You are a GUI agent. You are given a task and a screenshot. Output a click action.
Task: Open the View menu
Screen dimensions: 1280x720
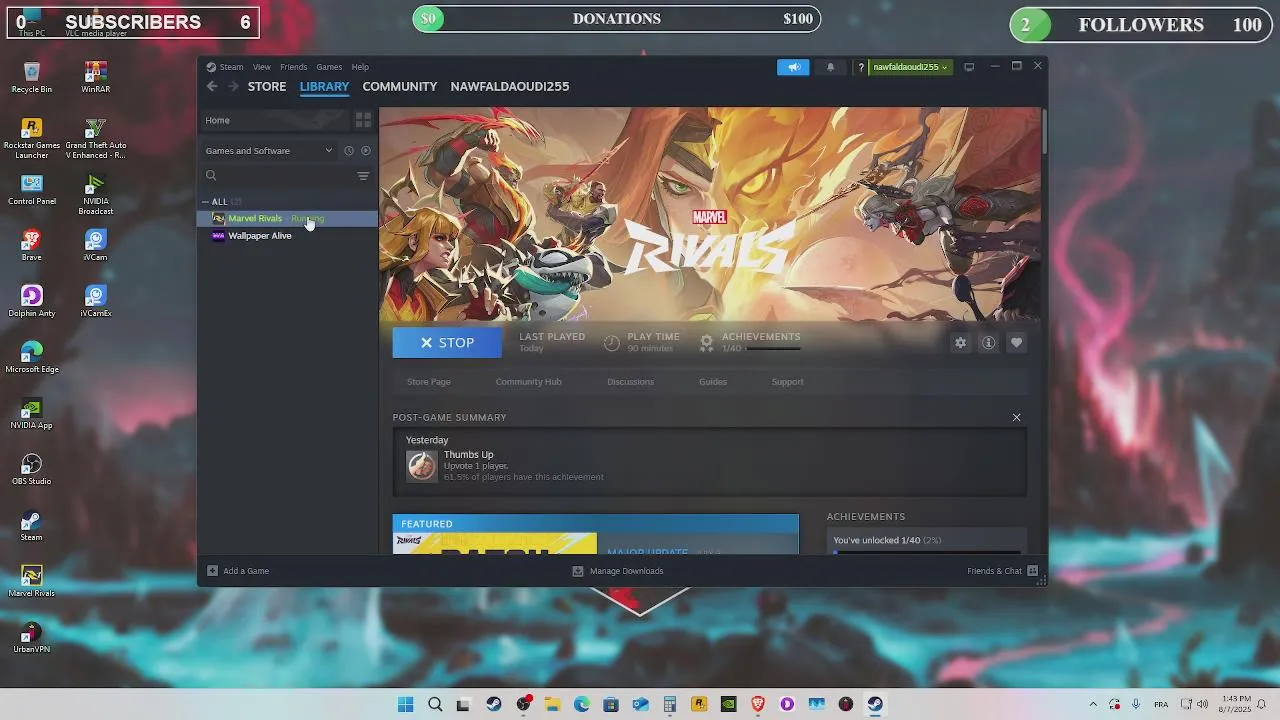click(x=262, y=67)
